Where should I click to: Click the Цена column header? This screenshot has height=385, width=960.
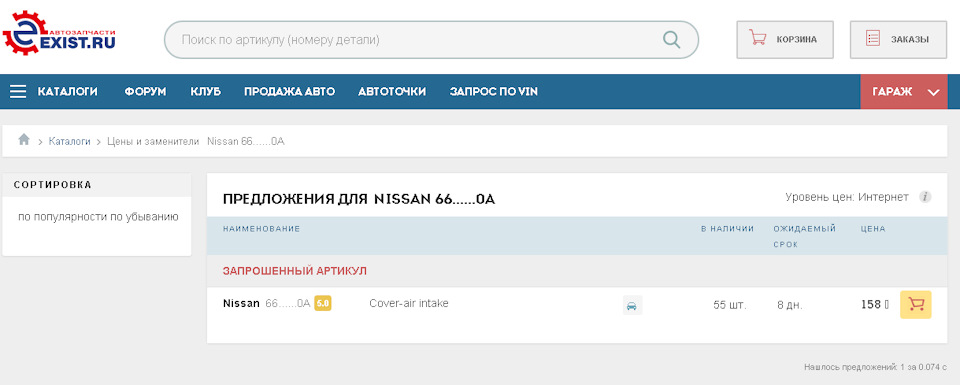pyautogui.click(x=873, y=229)
